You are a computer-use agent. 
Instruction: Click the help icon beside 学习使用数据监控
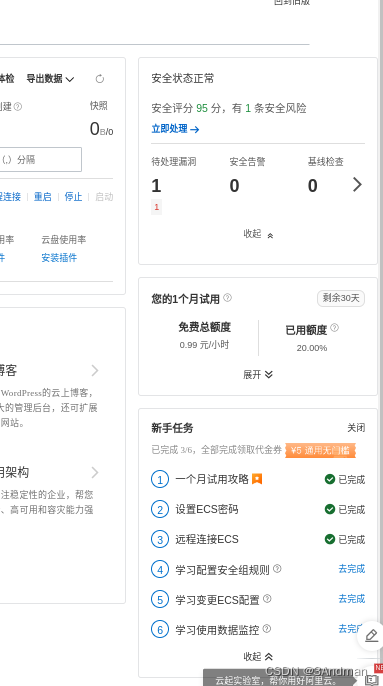[267, 629]
